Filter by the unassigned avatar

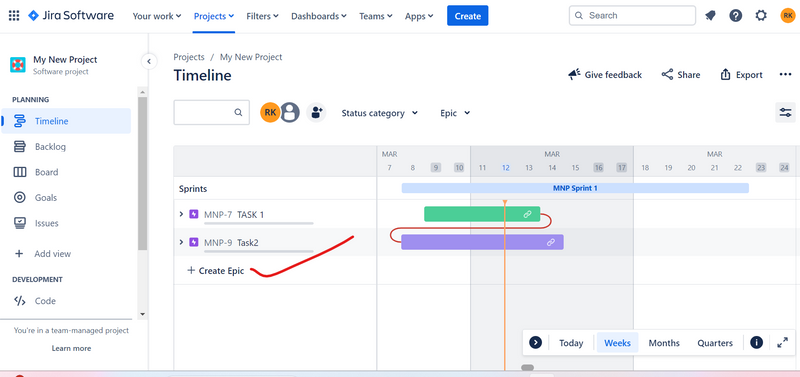(290, 113)
